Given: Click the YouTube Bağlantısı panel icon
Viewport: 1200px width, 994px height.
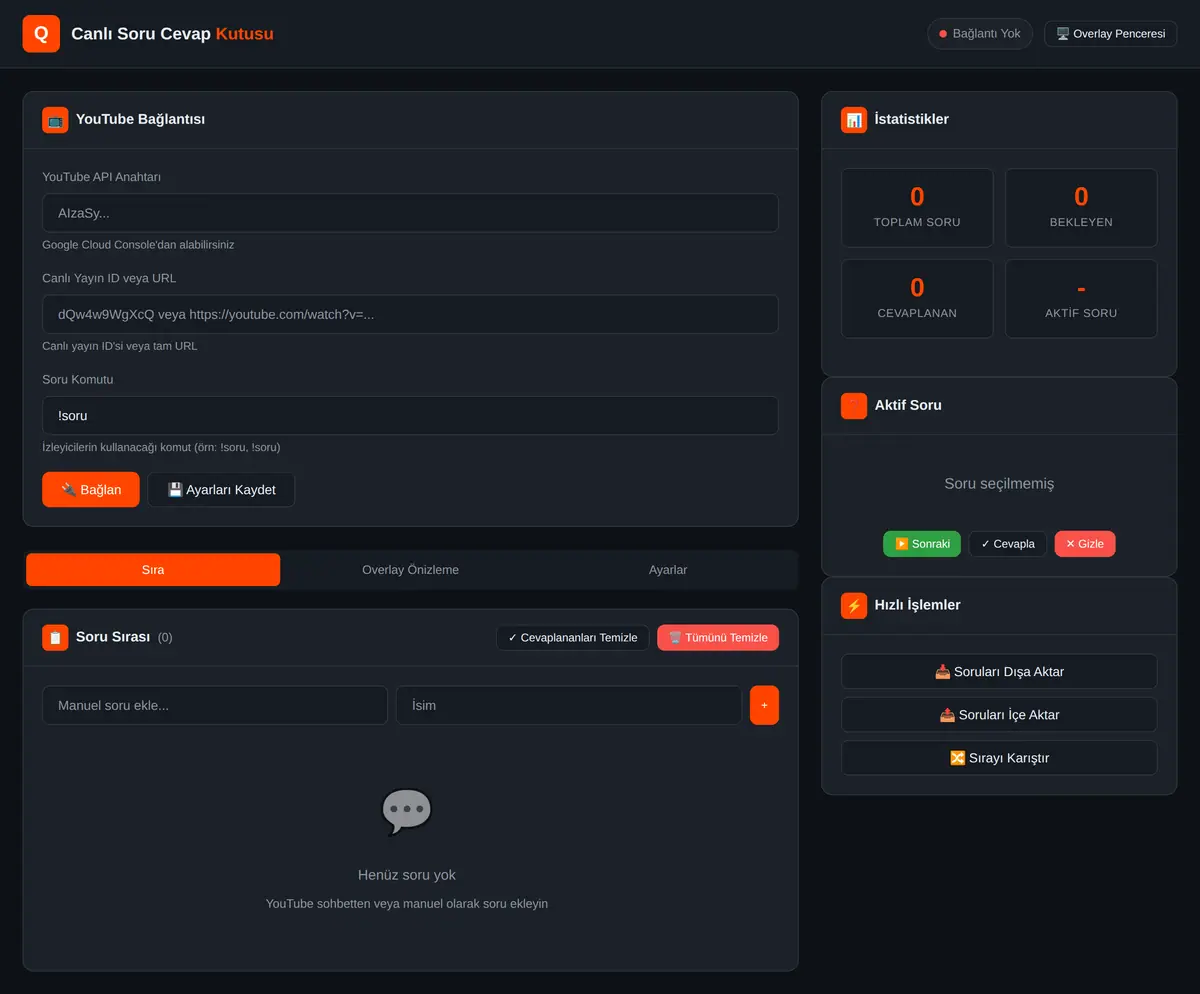Looking at the screenshot, I should click(55, 120).
